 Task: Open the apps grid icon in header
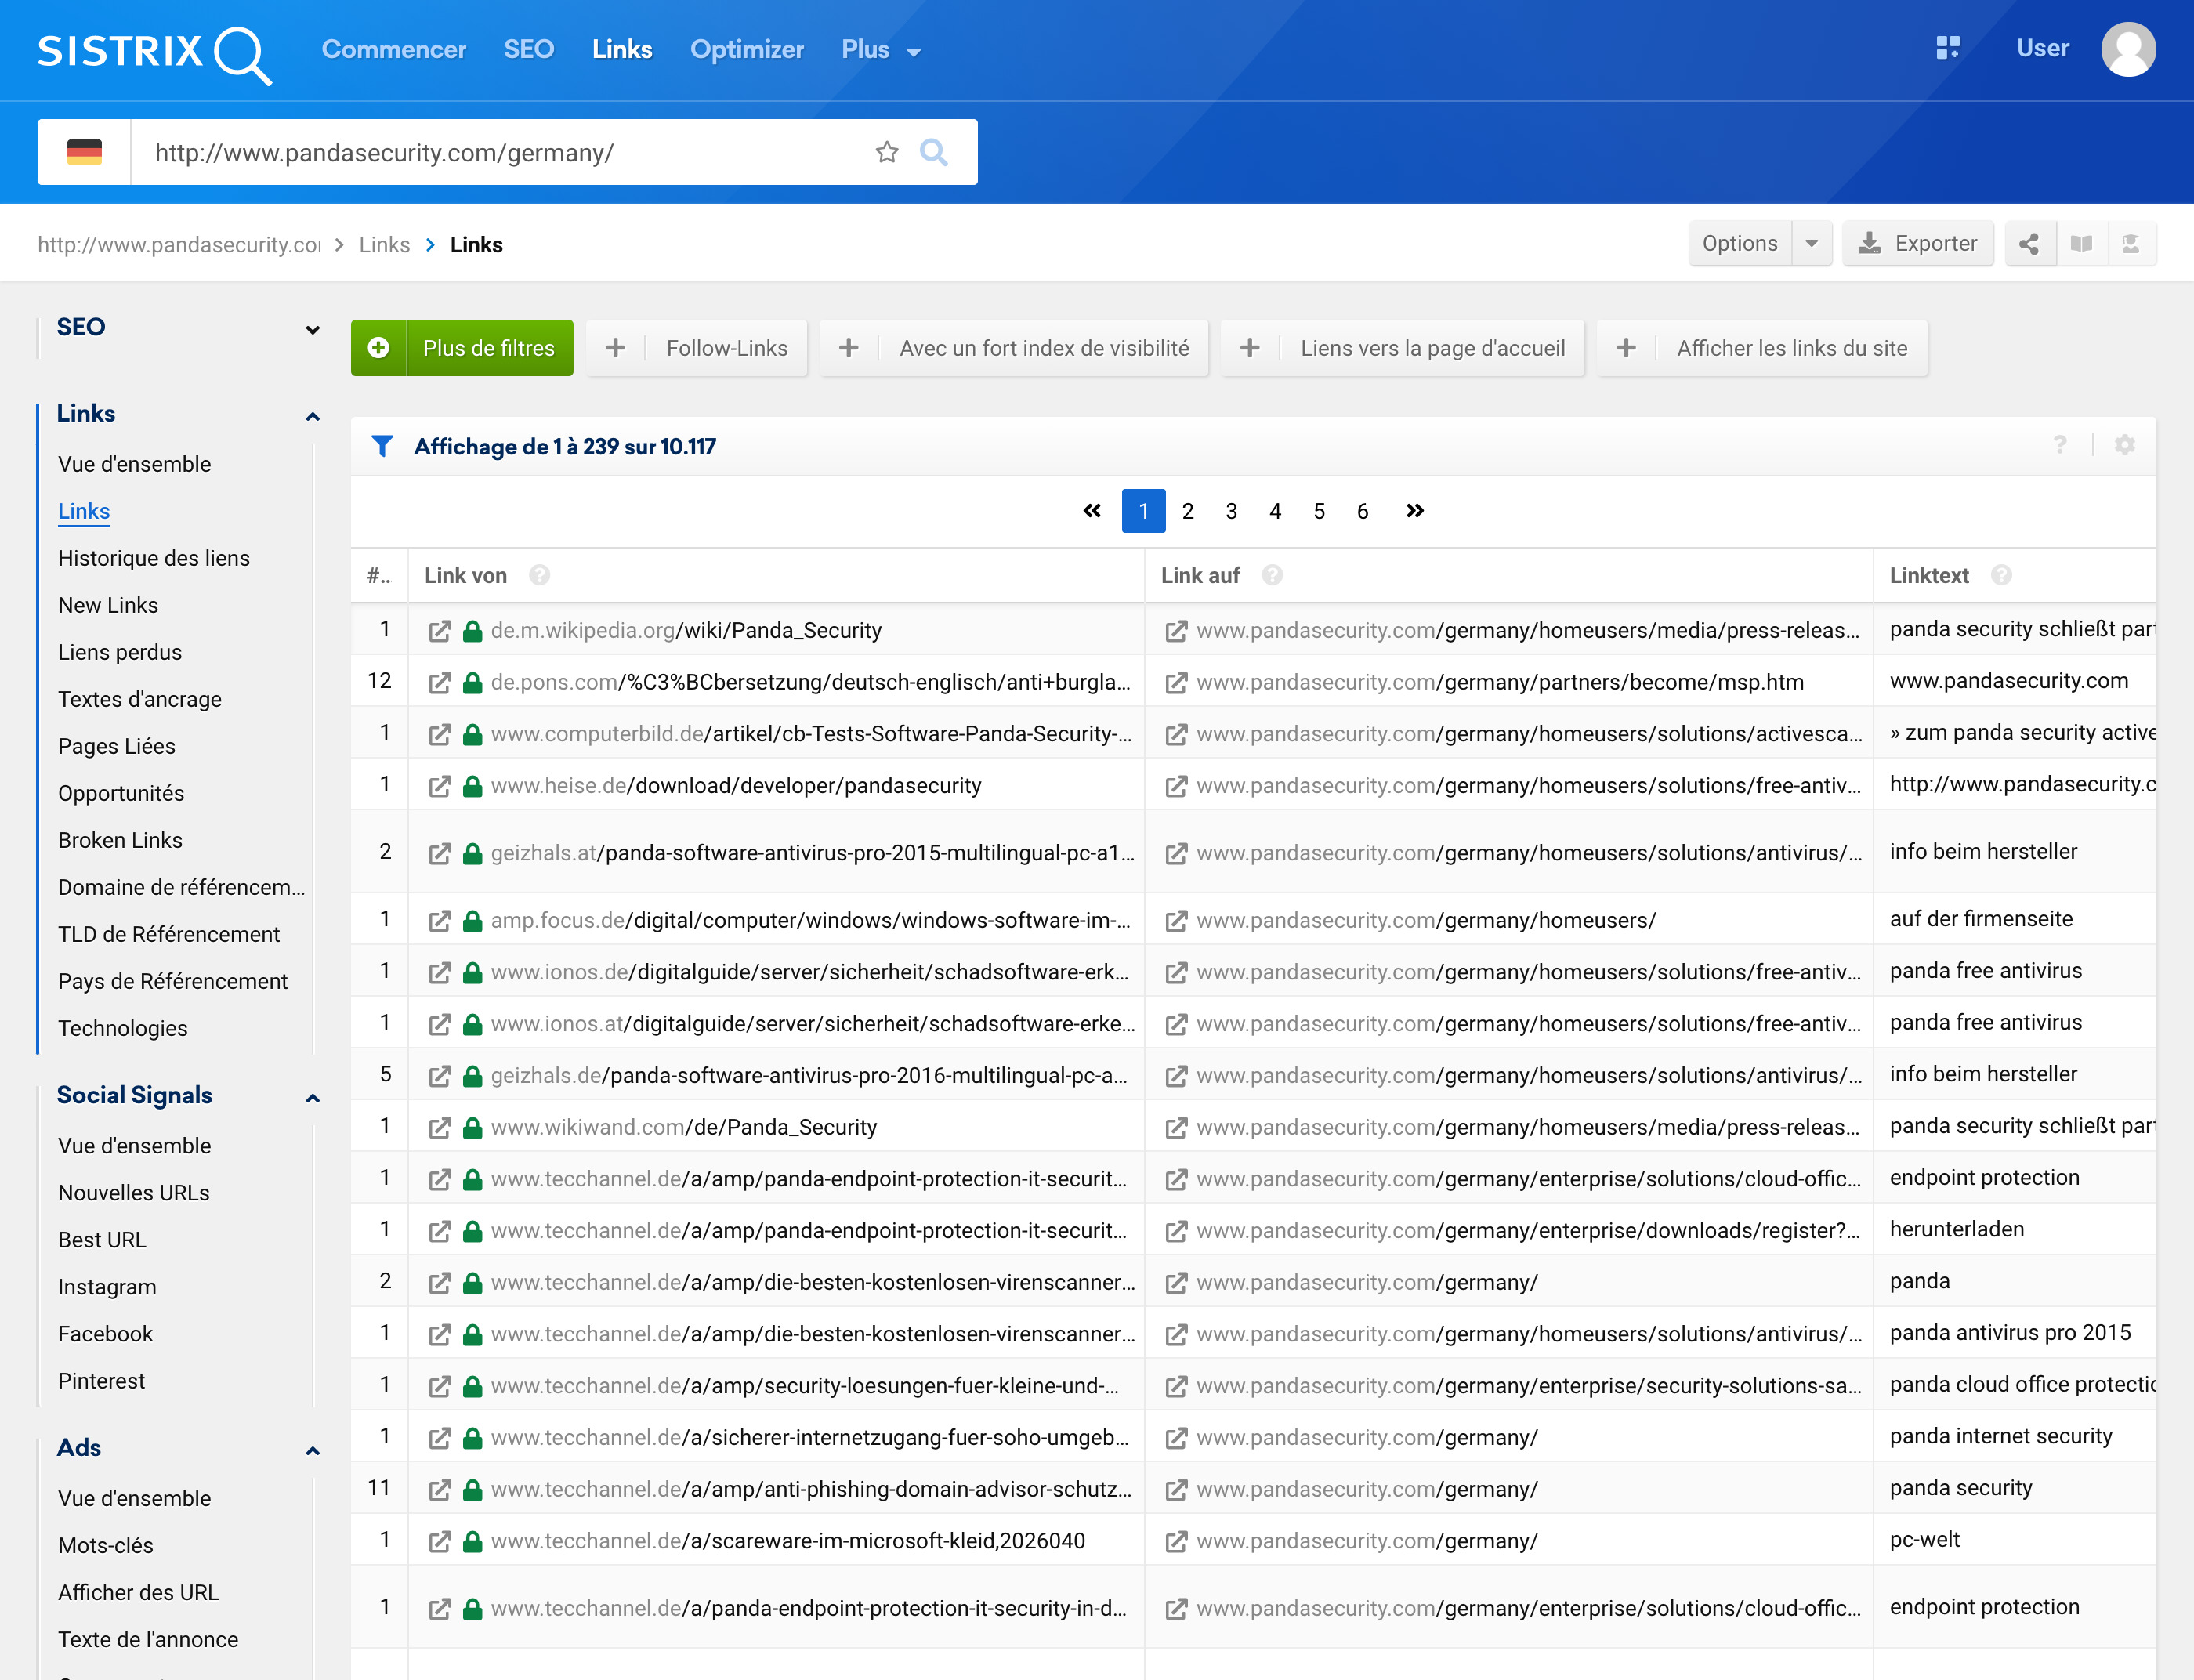(x=1948, y=48)
